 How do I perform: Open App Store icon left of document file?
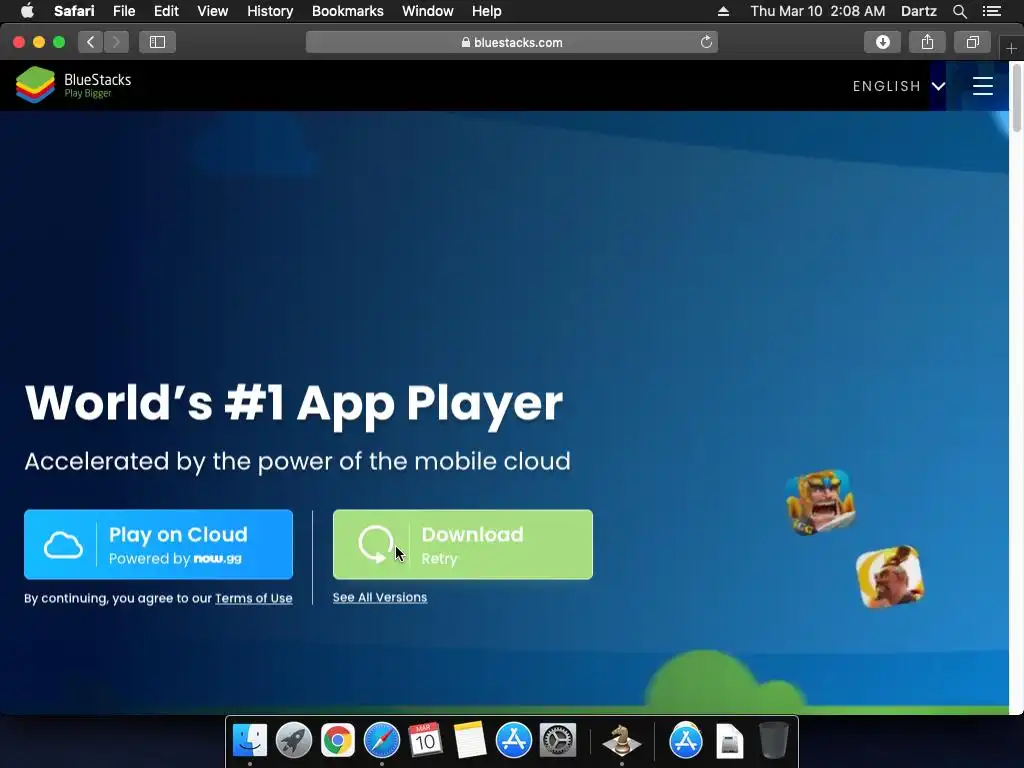tap(685, 741)
